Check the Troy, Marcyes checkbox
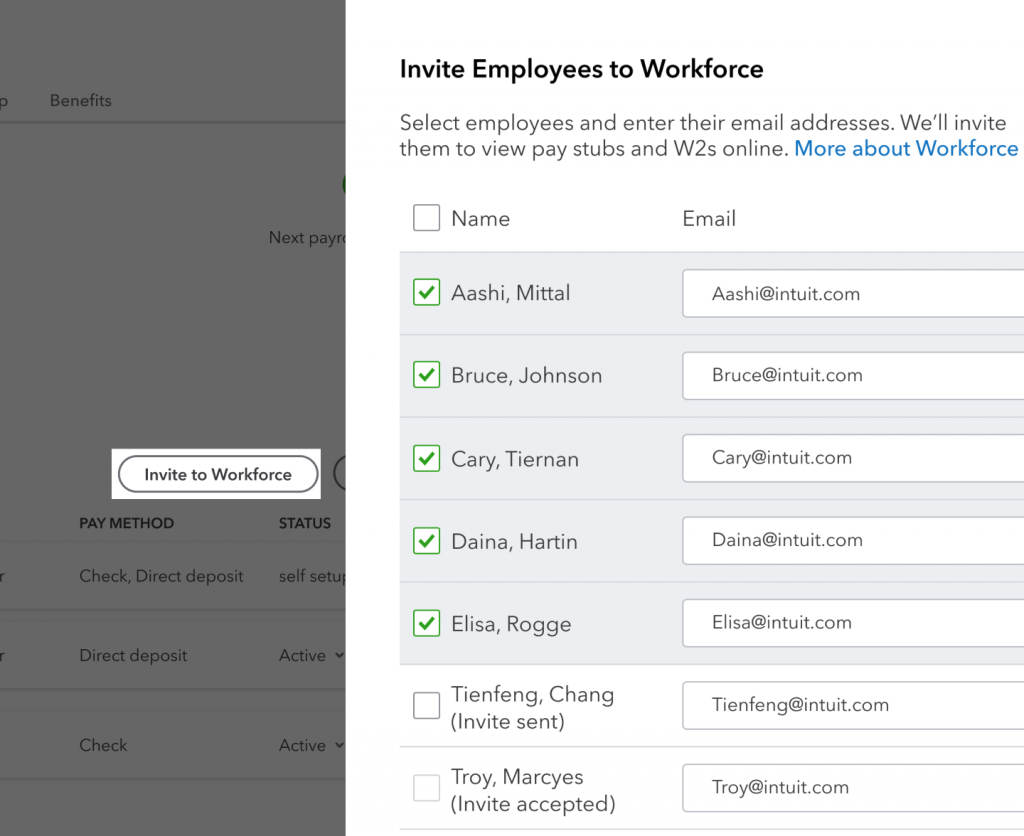1024x836 pixels. click(426, 788)
